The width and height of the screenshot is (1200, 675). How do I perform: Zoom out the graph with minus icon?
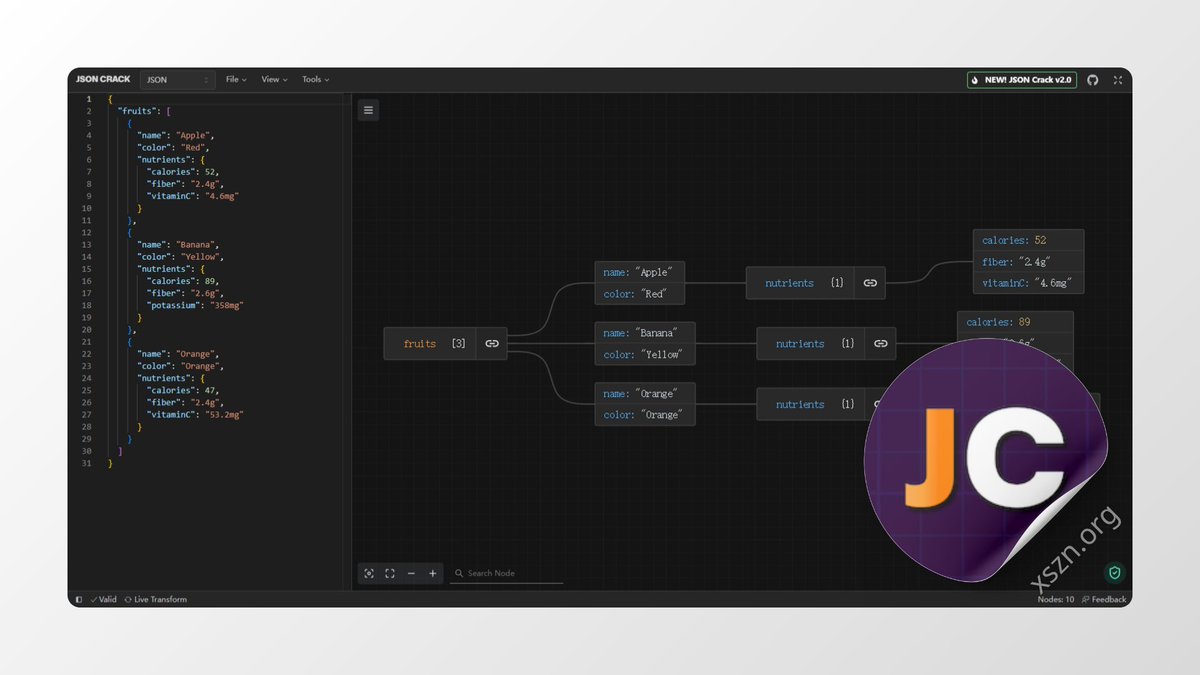tap(411, 573)
